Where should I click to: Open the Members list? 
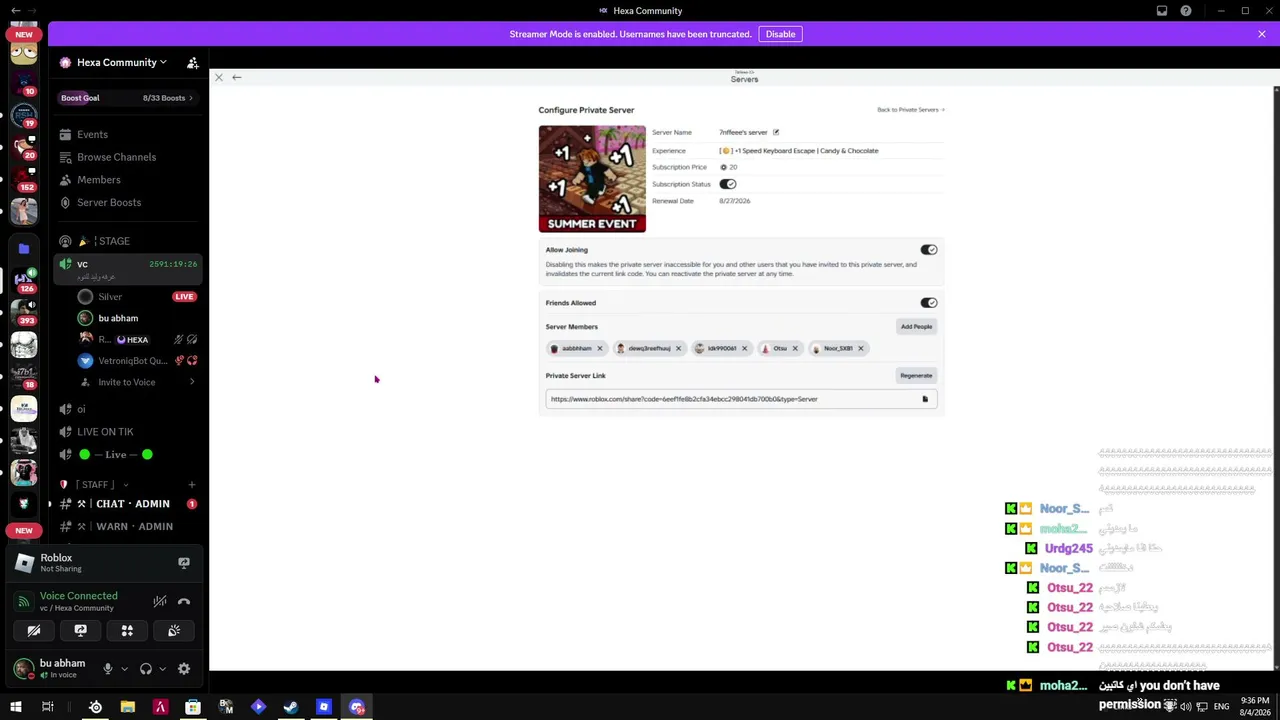(x=128, y=180)
